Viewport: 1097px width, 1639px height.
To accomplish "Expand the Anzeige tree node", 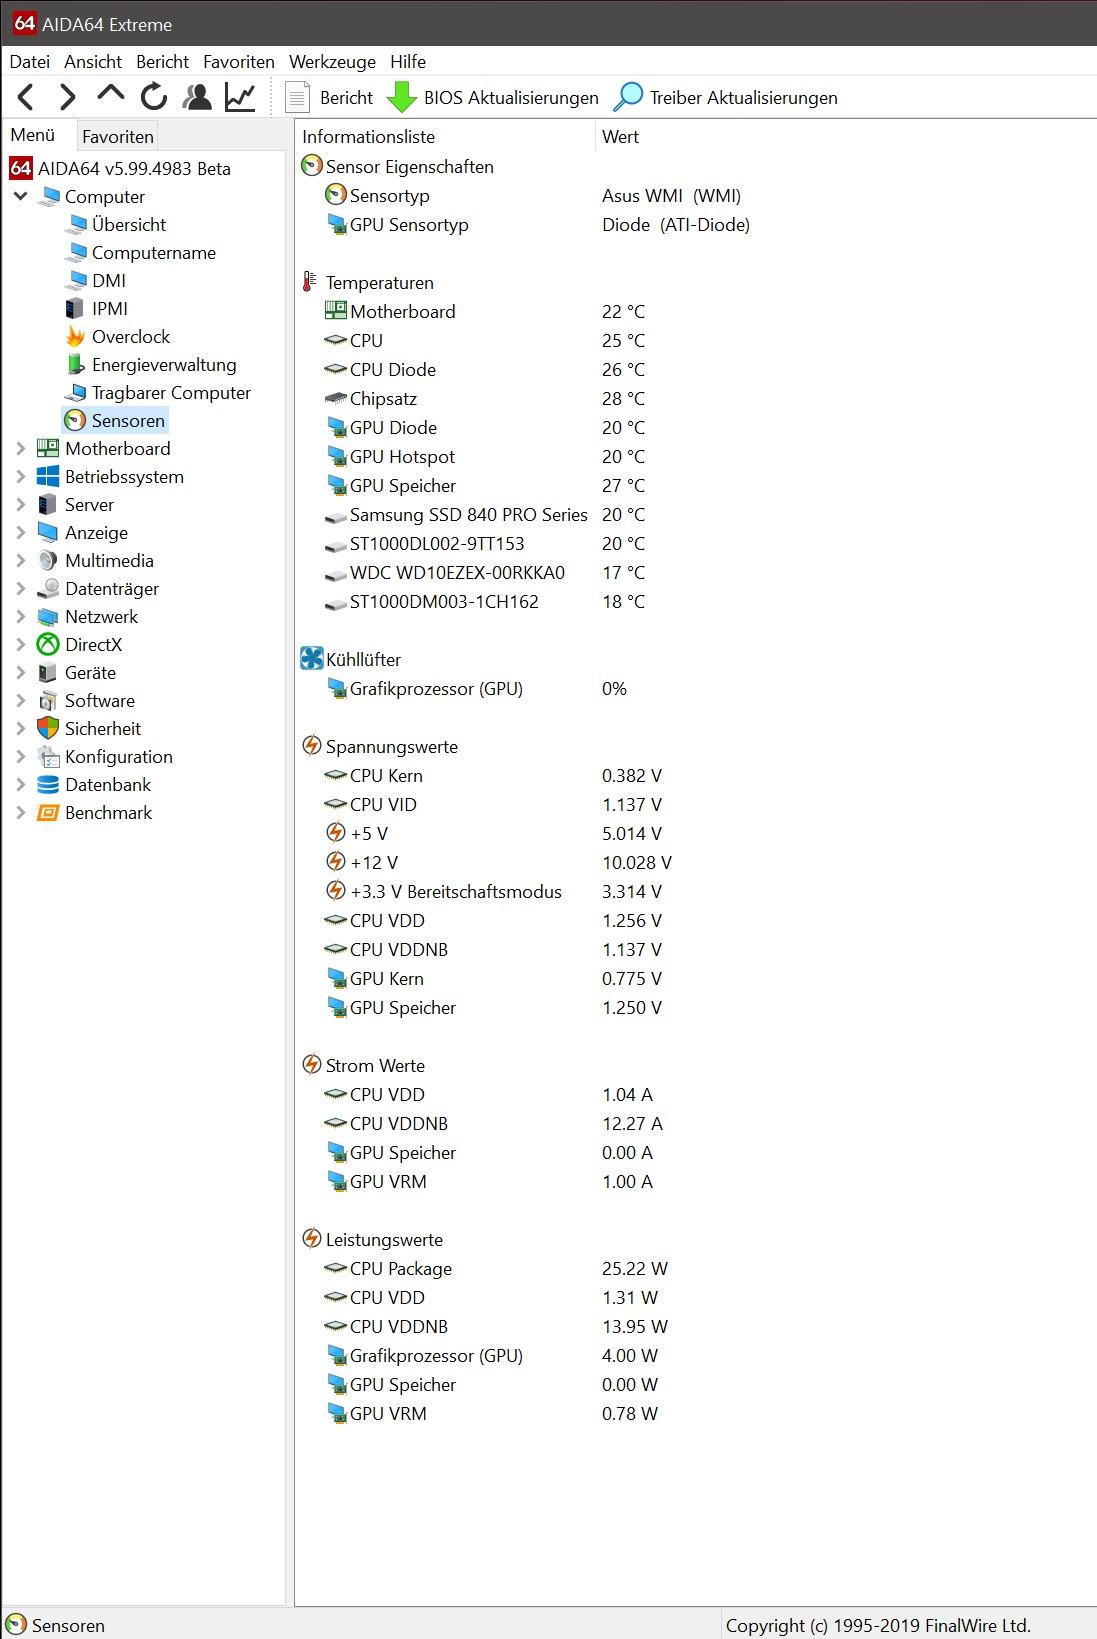I will tap(20, 533).
